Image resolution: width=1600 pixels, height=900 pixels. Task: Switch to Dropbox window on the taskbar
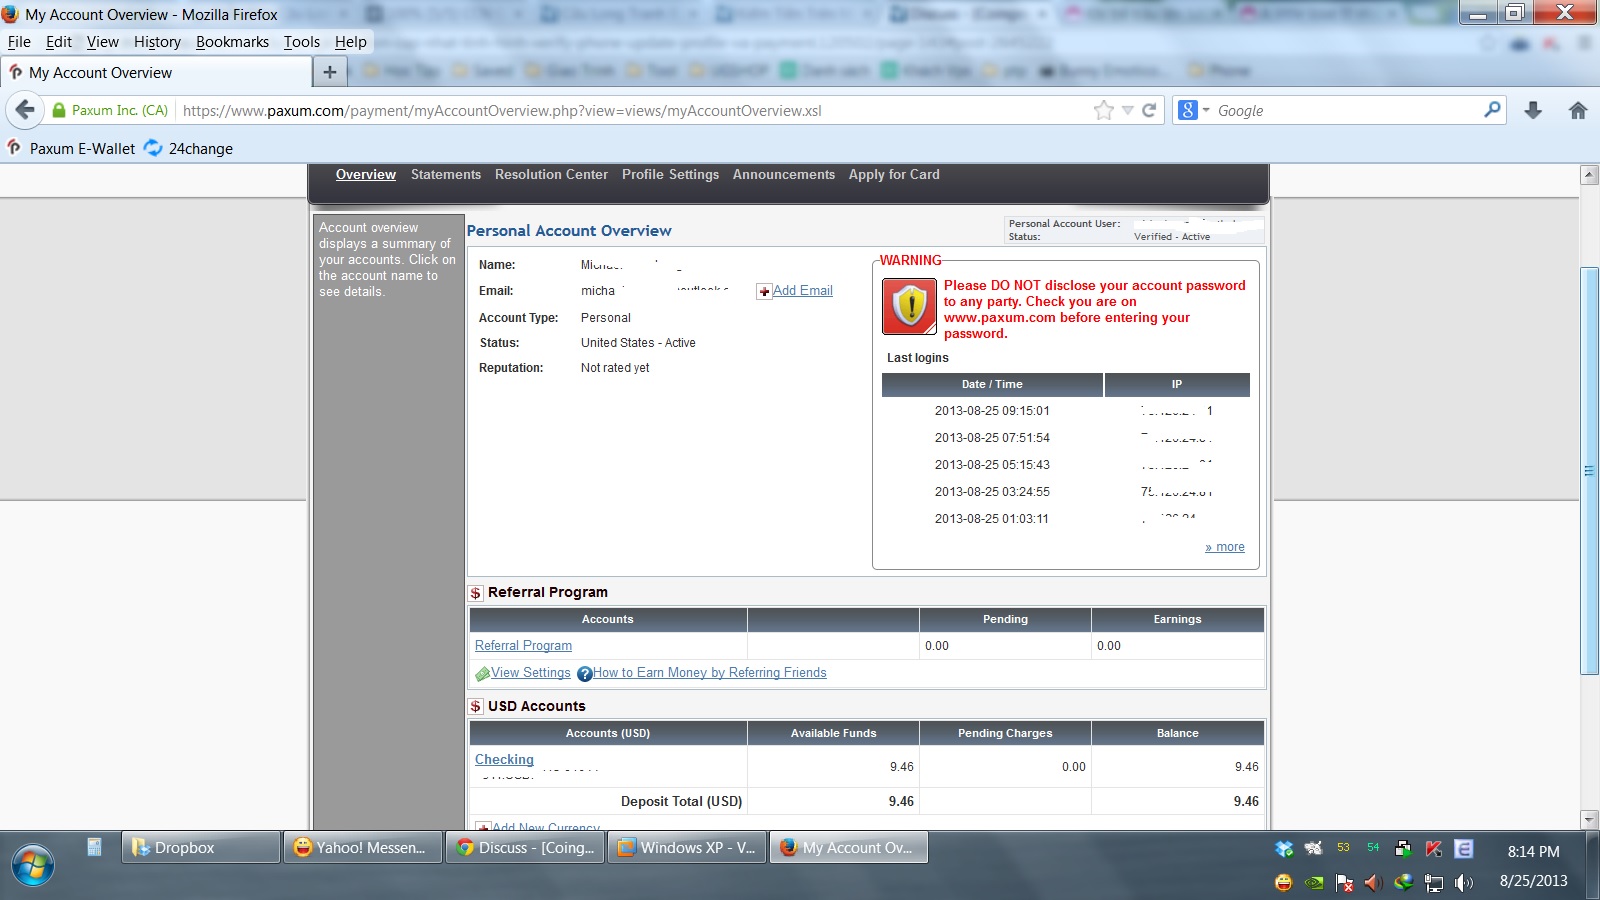pos(200,848)
